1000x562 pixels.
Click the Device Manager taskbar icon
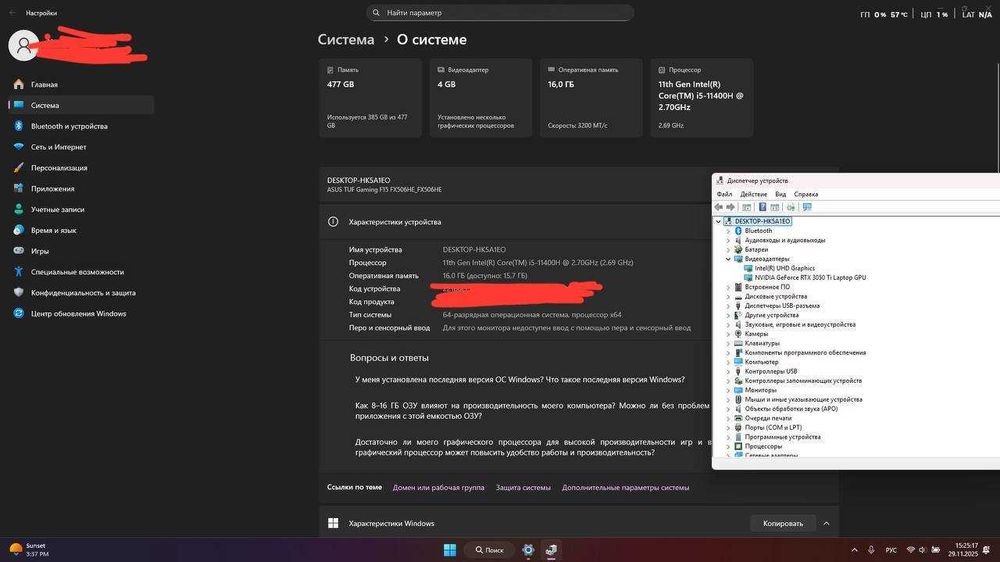click(551, 550)
